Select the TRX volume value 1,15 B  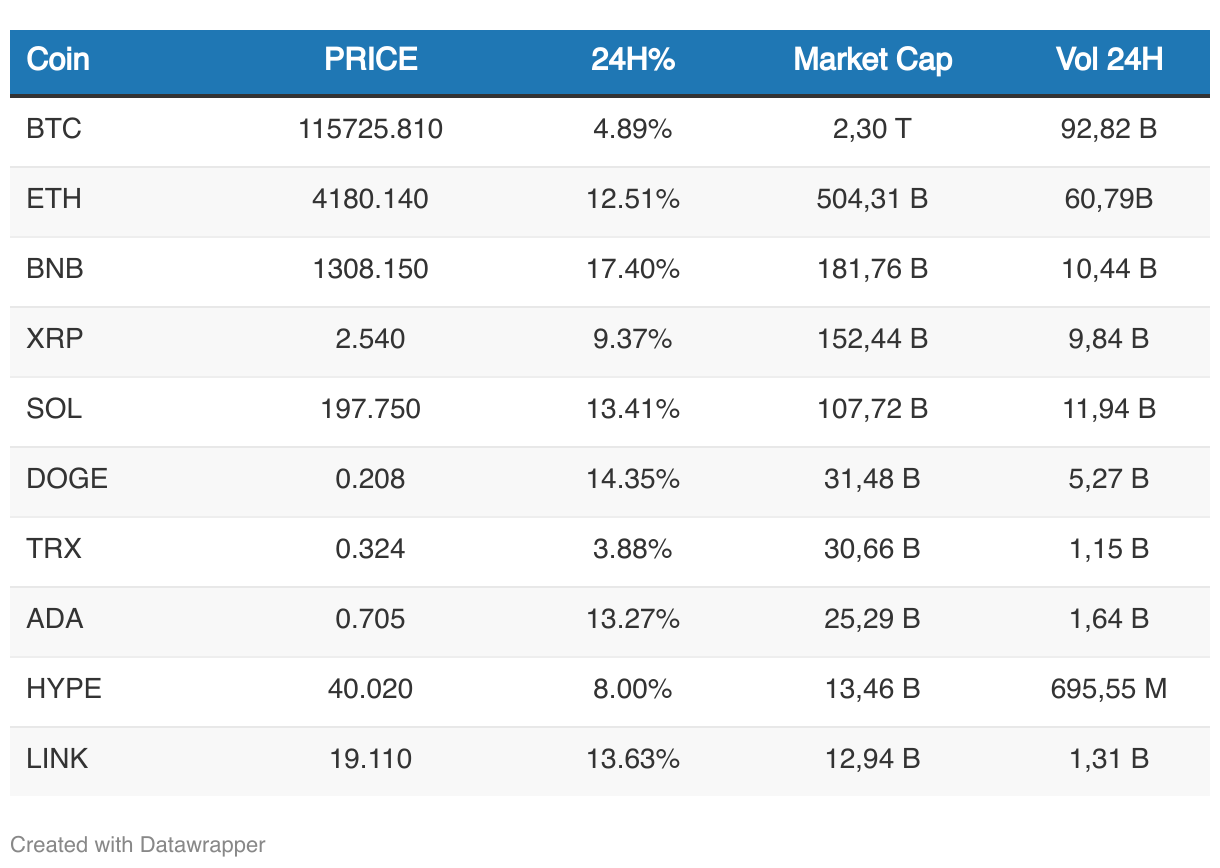pyautogui.click(x=1109, y=549)
